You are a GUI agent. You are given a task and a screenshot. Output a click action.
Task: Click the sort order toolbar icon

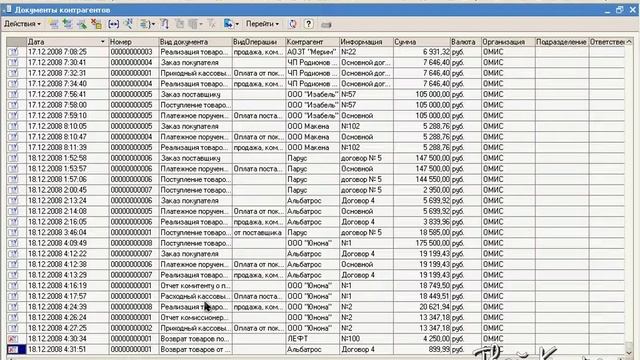[x=164, y=24]
